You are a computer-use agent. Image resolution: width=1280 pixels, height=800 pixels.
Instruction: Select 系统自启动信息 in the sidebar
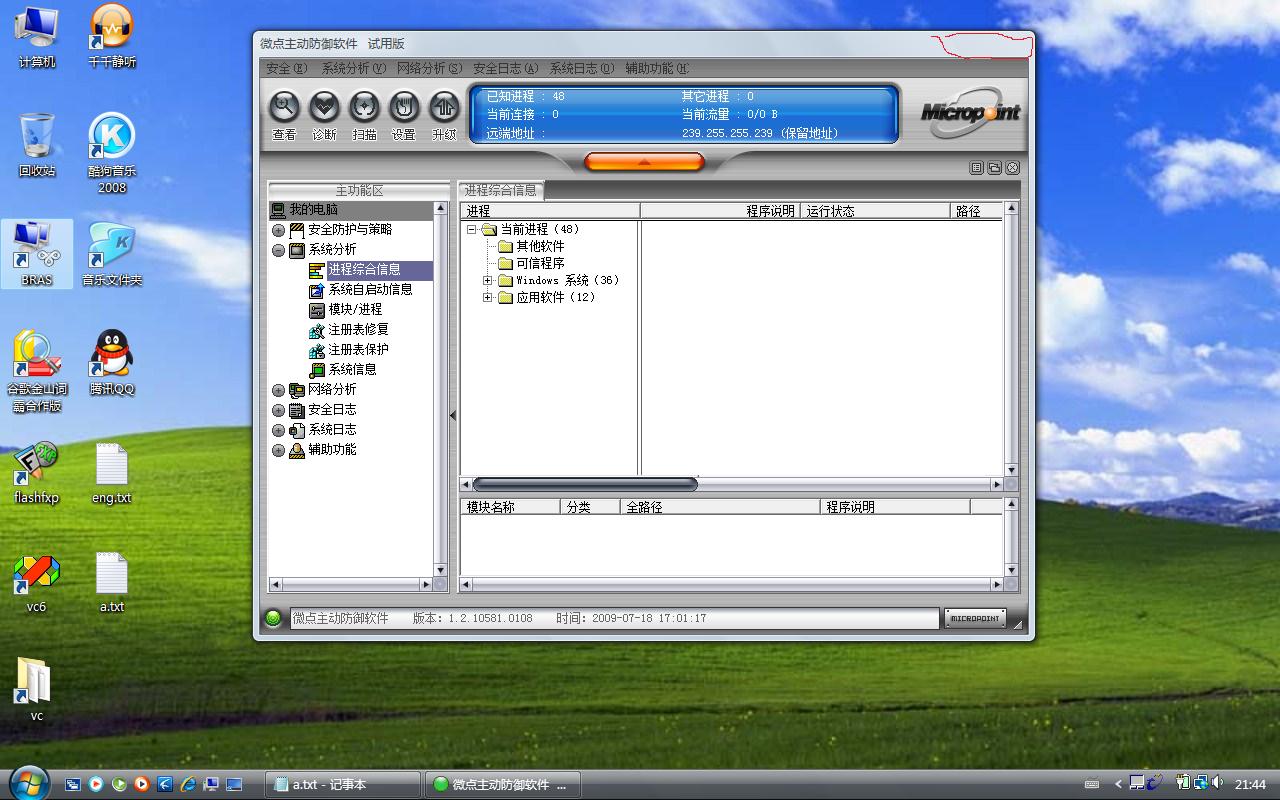tap(370, 289)
